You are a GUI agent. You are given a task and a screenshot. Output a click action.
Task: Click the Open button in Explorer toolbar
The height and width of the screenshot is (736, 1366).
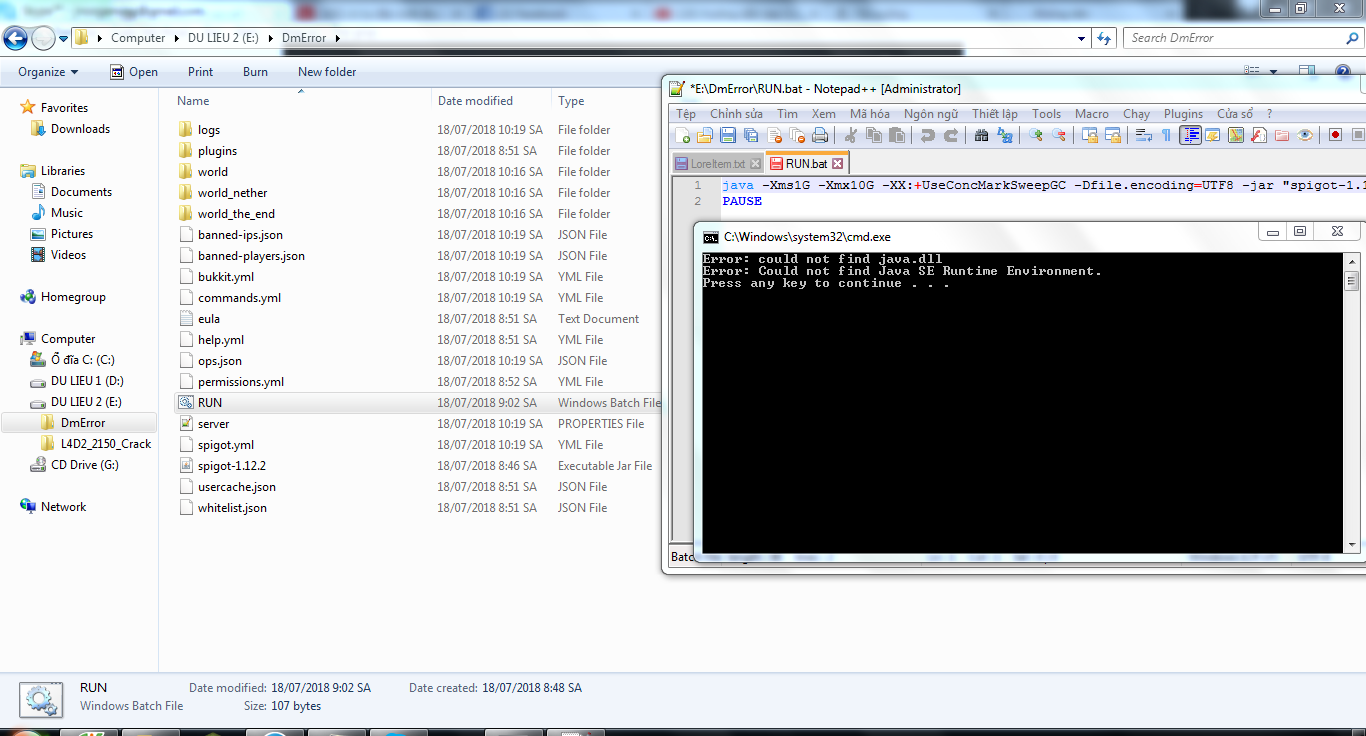[134, 72]
